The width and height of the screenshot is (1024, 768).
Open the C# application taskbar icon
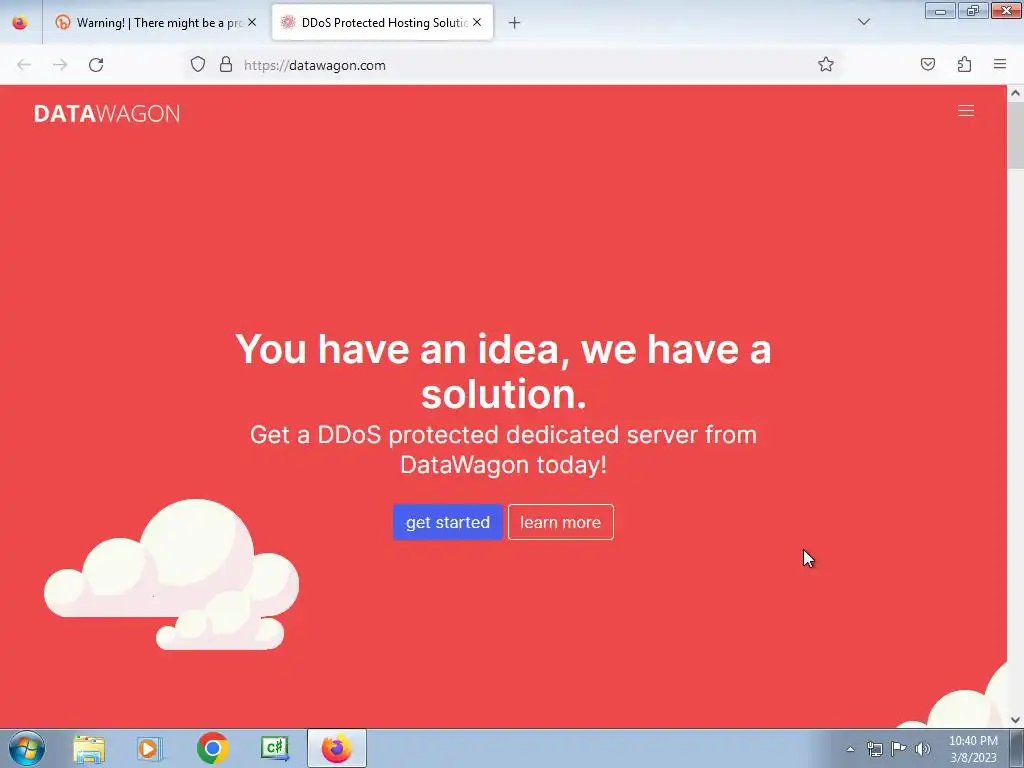point(275,749)
